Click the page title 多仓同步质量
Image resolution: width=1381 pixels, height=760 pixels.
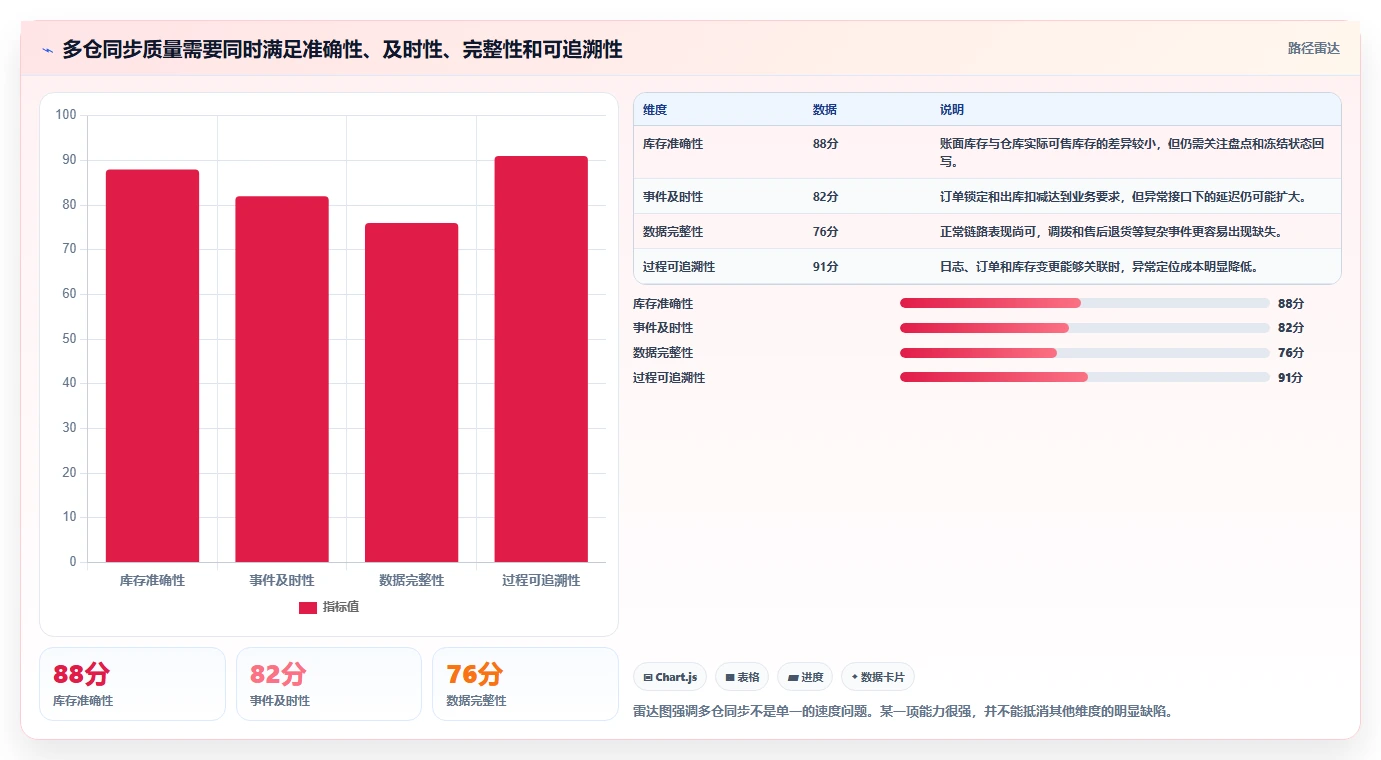(342, 50)
